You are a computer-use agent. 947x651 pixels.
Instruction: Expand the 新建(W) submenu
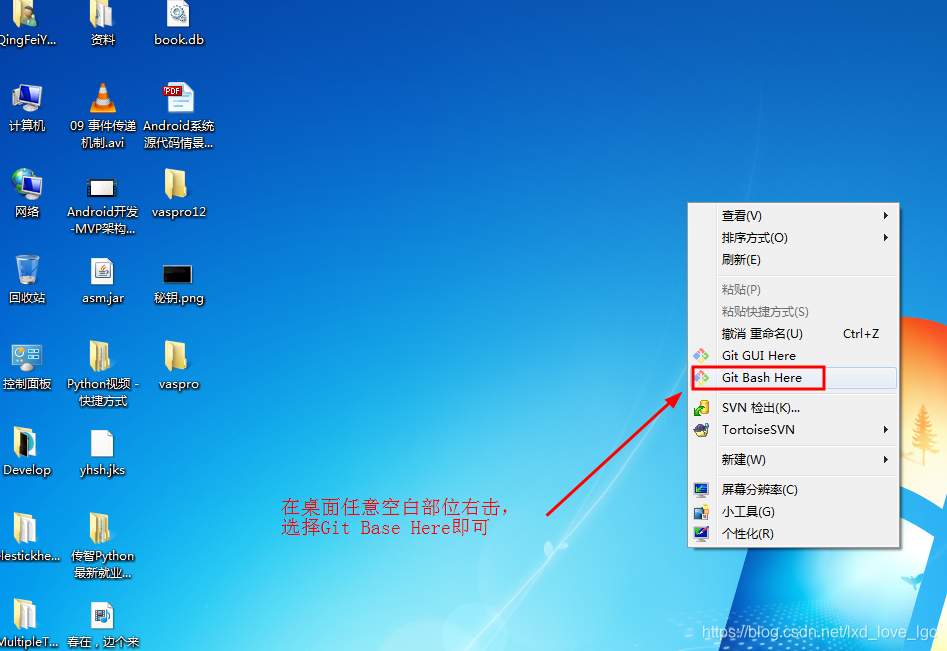[794, 460]
